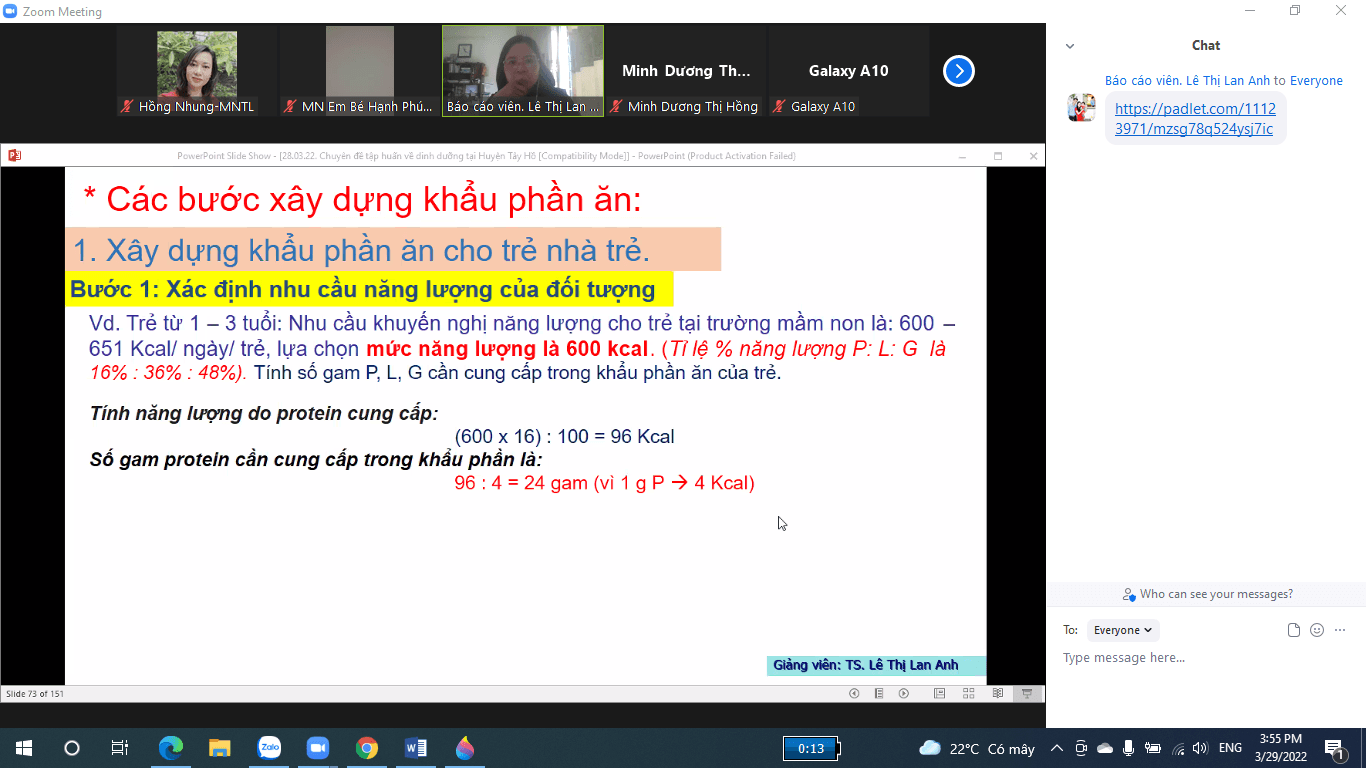Expand hidden system tray icons
The image size is (1366, 768).
coord(1057,747)
